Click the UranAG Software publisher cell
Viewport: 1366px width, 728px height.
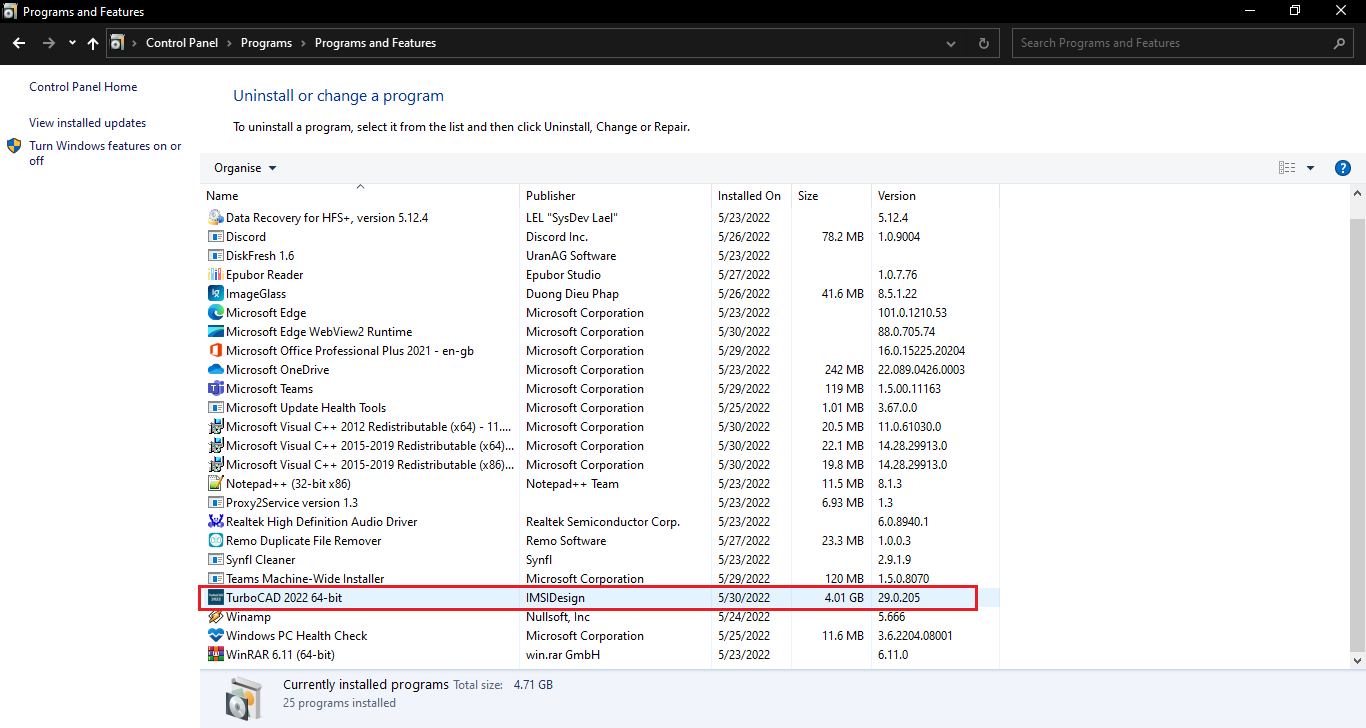coord(571,256)
